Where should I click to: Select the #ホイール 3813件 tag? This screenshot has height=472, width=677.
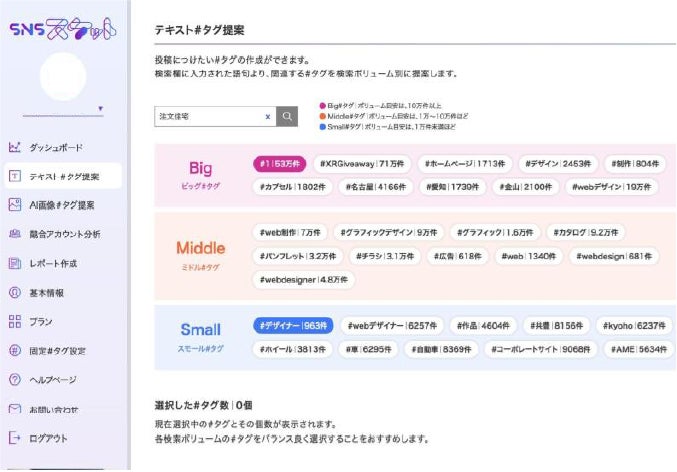(292, 349)
